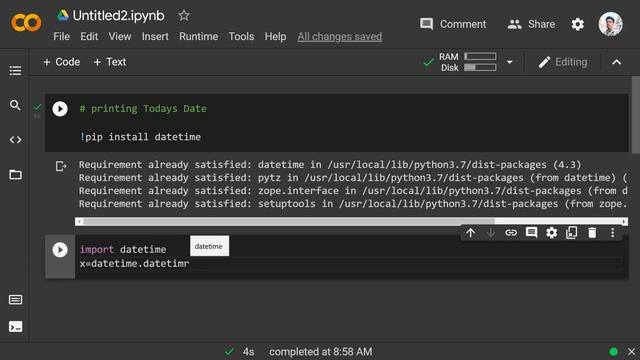Open the search and replace sidebar icon

pyautogui.click(x=15, y=105)
